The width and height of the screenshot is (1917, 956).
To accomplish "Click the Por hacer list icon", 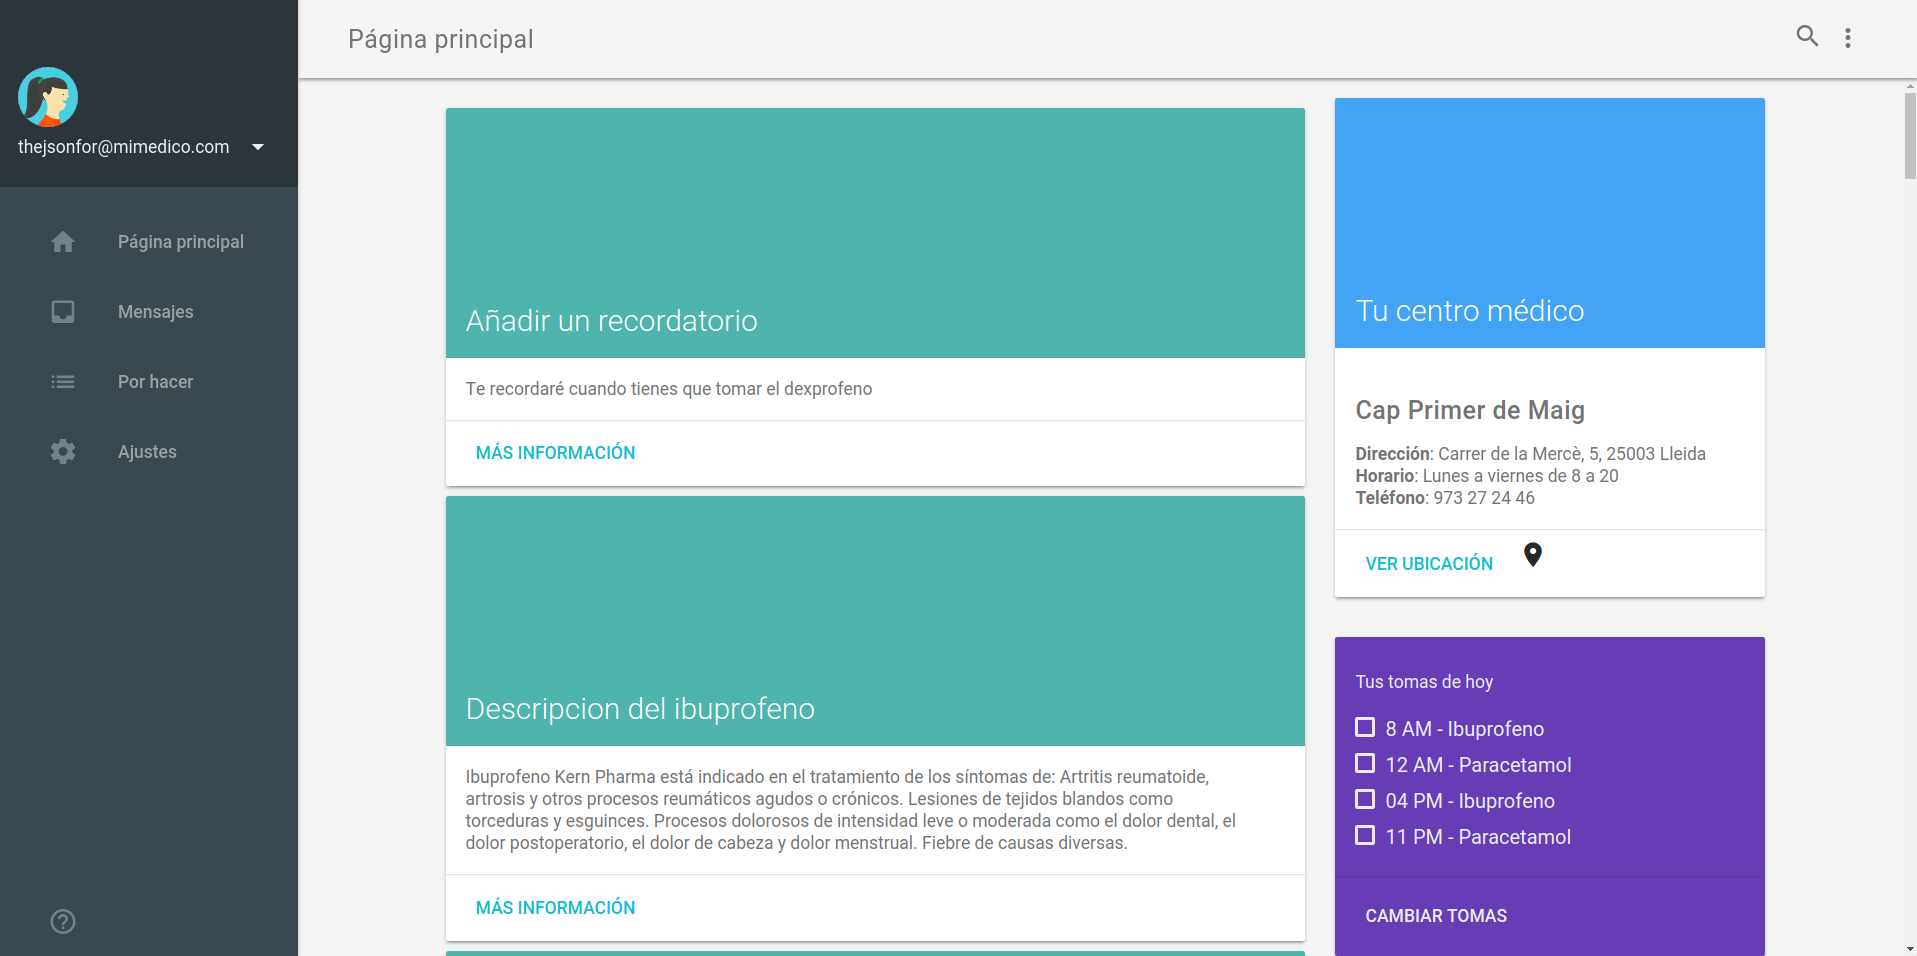I will point(62,381).
